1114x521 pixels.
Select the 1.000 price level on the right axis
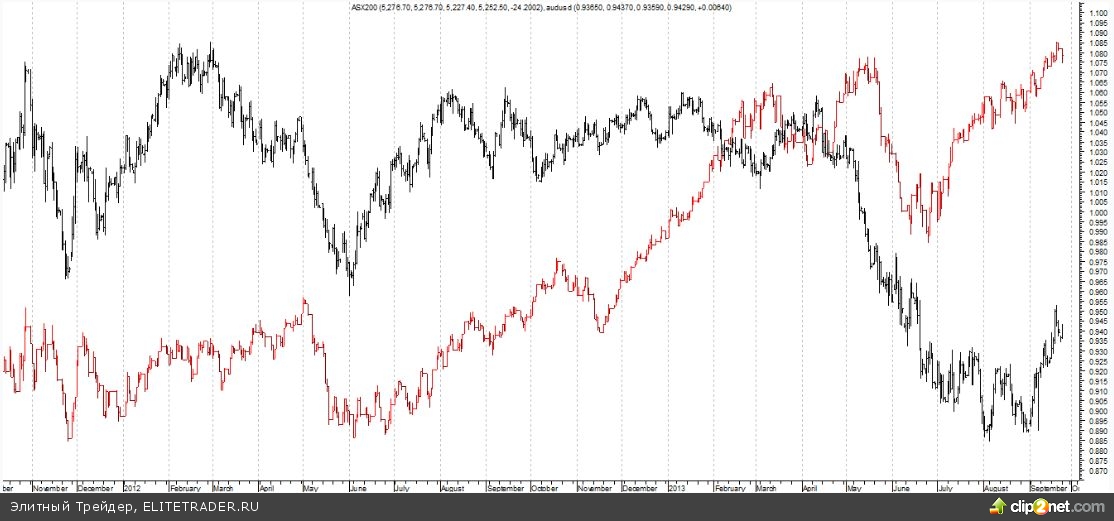pyautogui.click(x=1096, y=212)
